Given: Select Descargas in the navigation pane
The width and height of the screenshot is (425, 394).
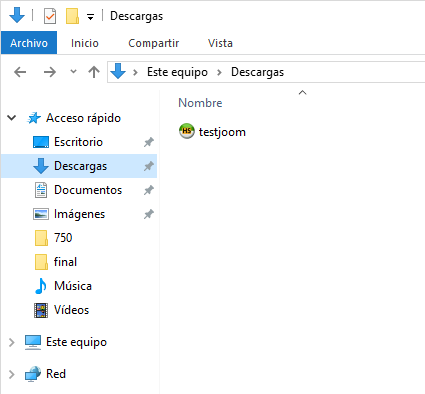Looking at the screenshot, I should click(80, 166).
